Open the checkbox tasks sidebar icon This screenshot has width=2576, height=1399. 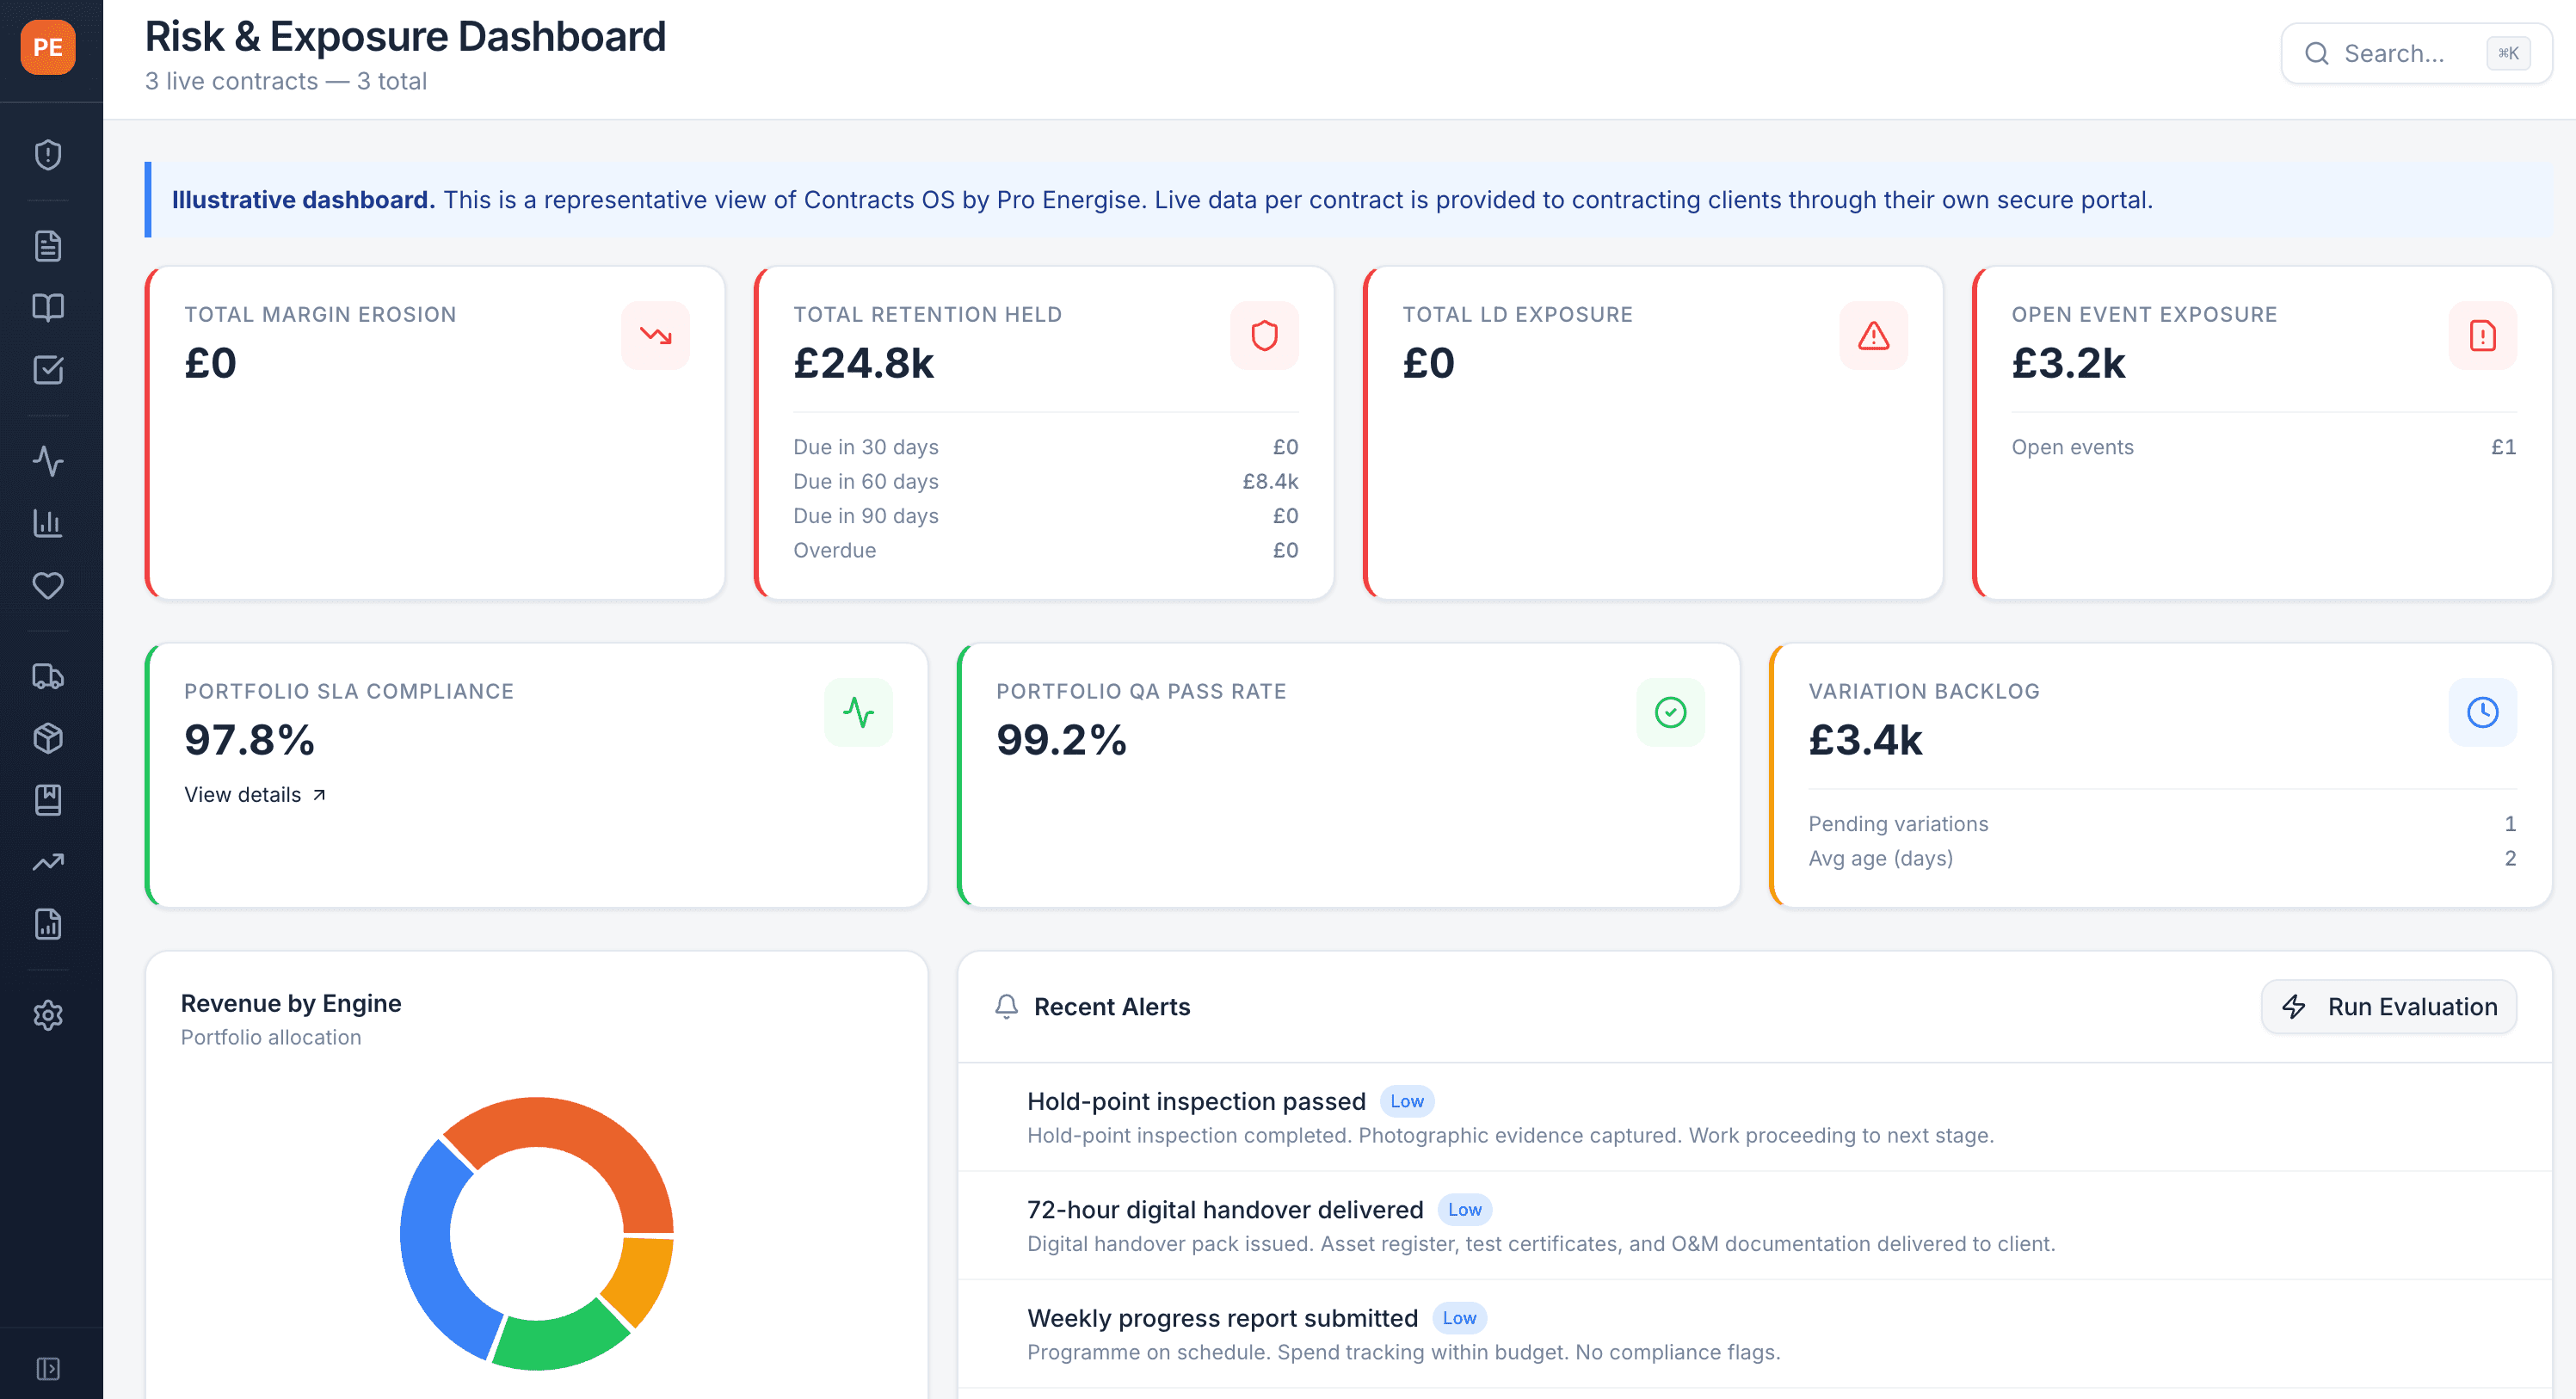pos(48,370)
